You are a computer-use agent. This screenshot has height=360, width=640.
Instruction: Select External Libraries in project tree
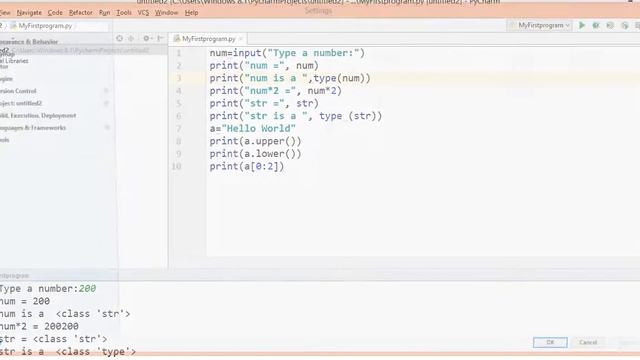pos(14,60)
